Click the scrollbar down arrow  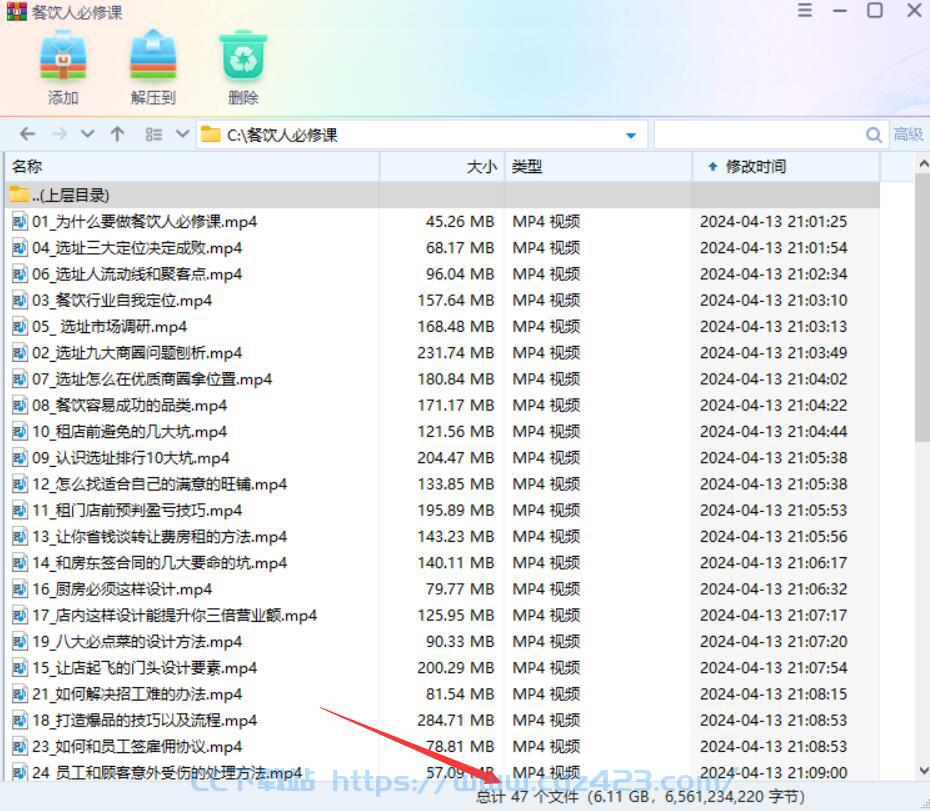click(x=923, y=771)
